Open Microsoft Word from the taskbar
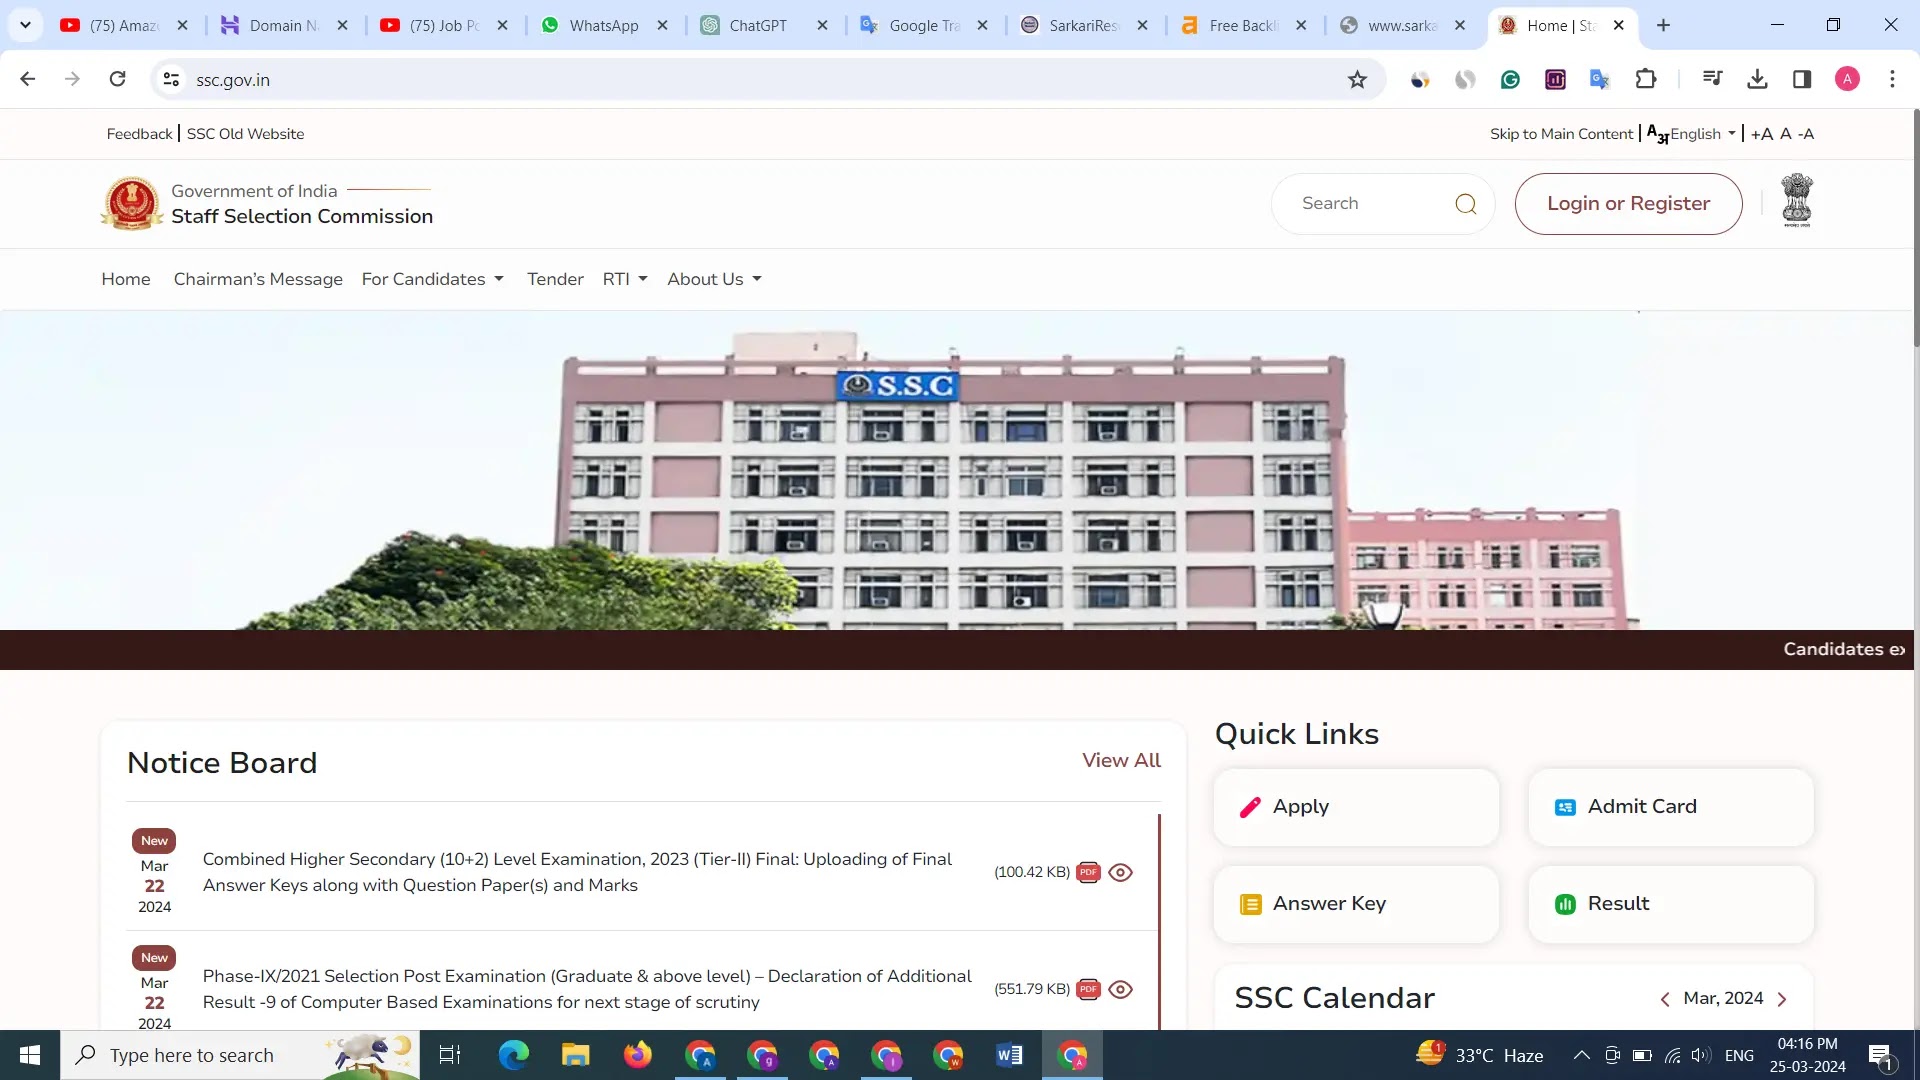The image size is (1920, 1080). tap(1010, 1055)
